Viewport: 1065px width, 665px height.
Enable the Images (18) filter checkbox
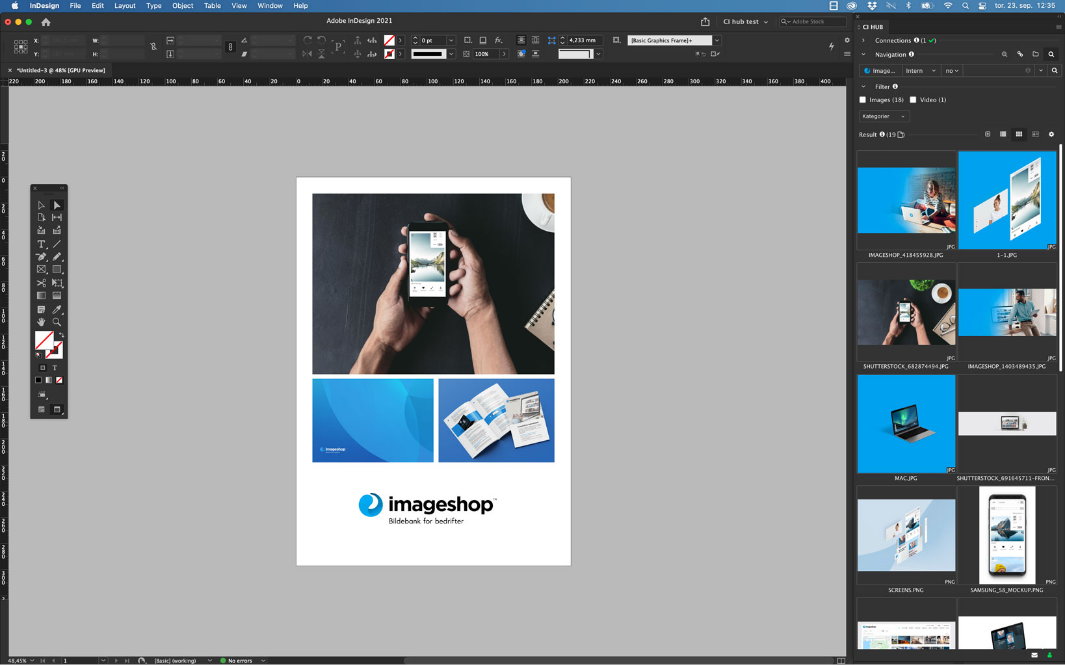tap(863, 100)
